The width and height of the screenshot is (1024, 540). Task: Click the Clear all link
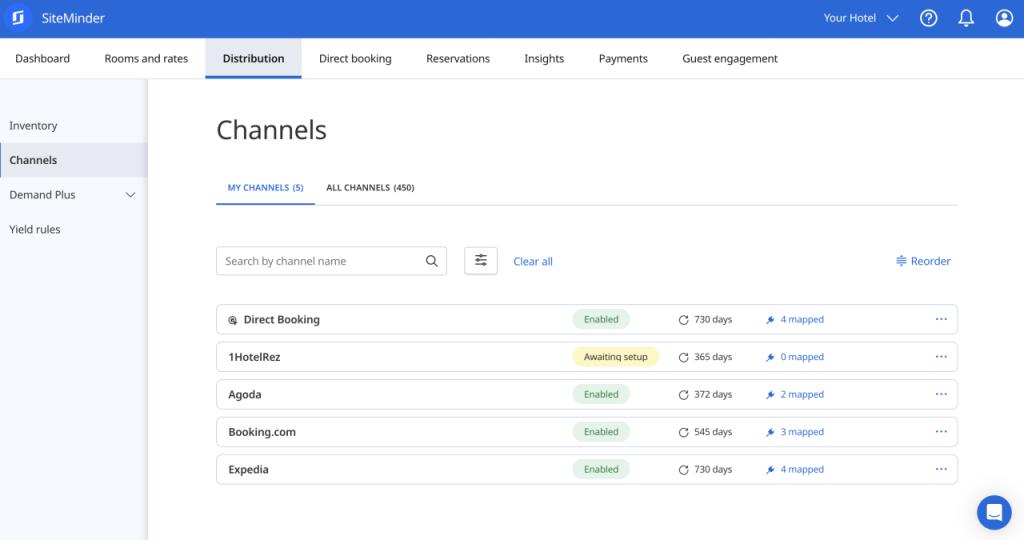(532, 262)
